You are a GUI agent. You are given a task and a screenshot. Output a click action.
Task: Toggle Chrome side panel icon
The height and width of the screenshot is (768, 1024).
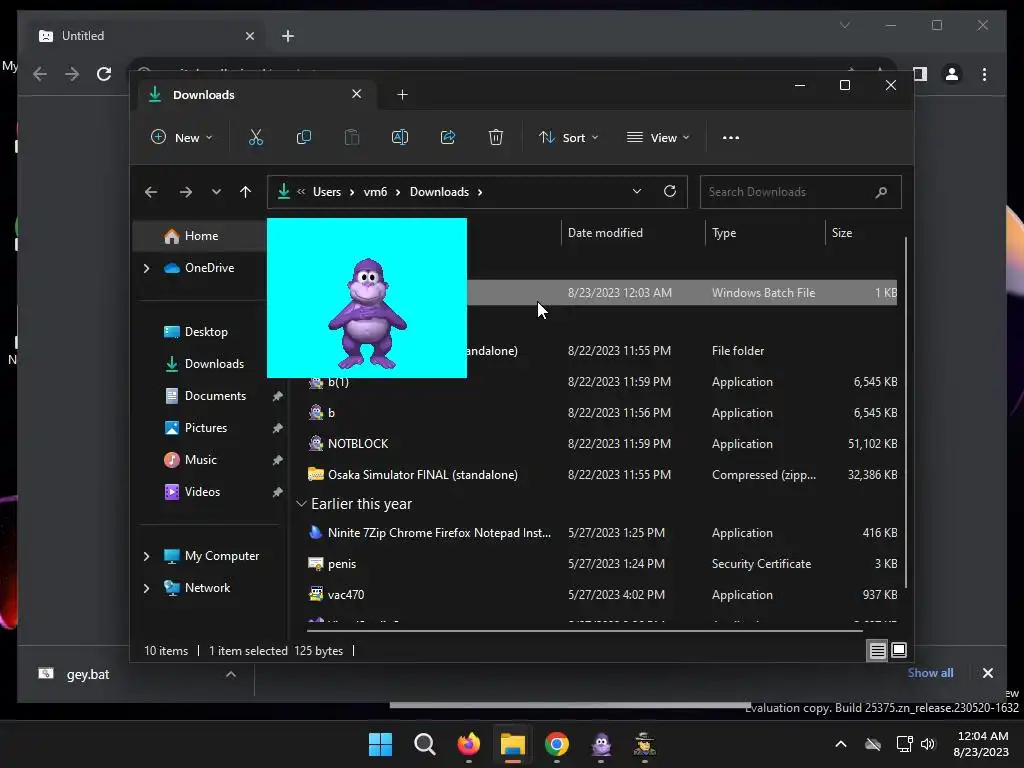920,74
